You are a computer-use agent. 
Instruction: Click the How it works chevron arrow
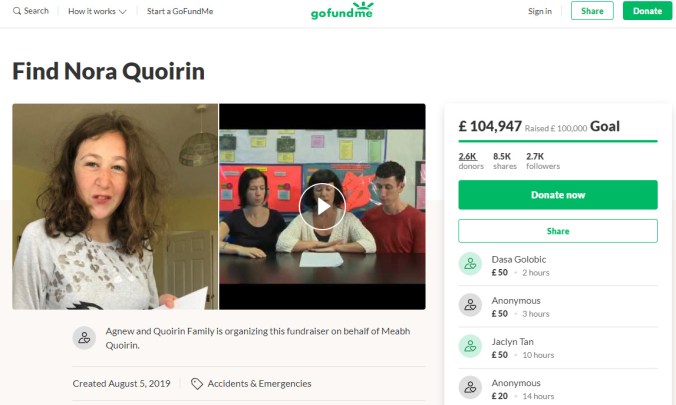(122, 12)
